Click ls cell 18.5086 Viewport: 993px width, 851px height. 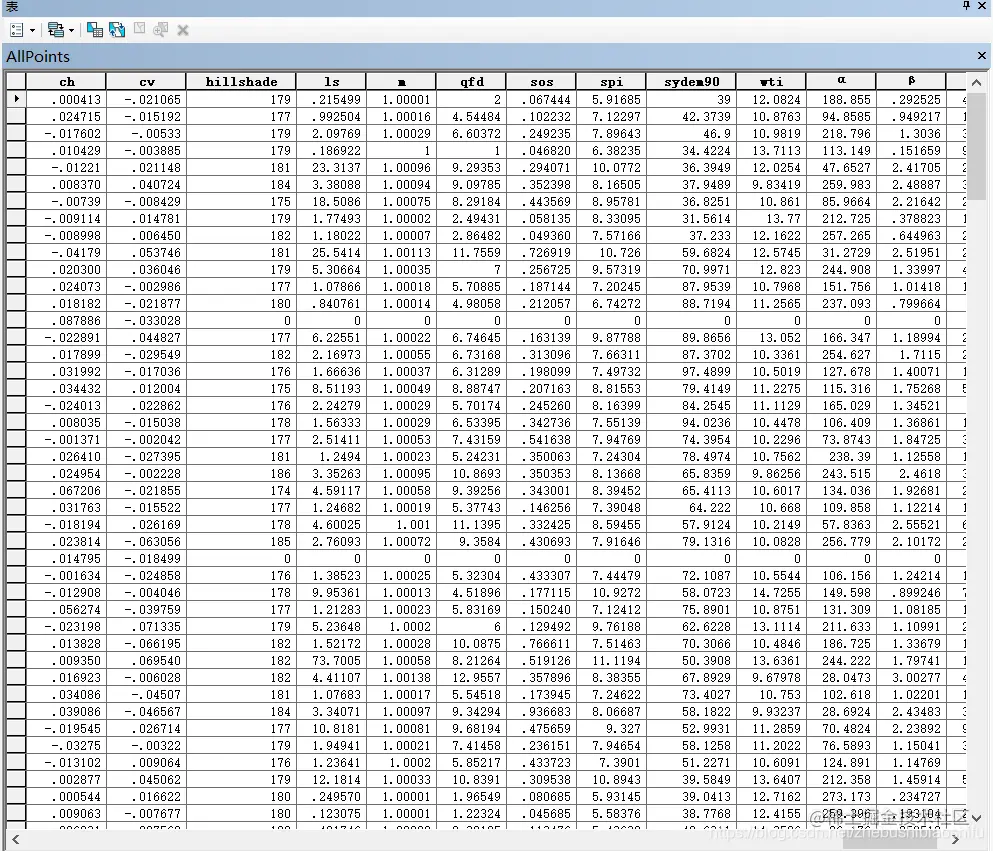click(x=331, y=201)
